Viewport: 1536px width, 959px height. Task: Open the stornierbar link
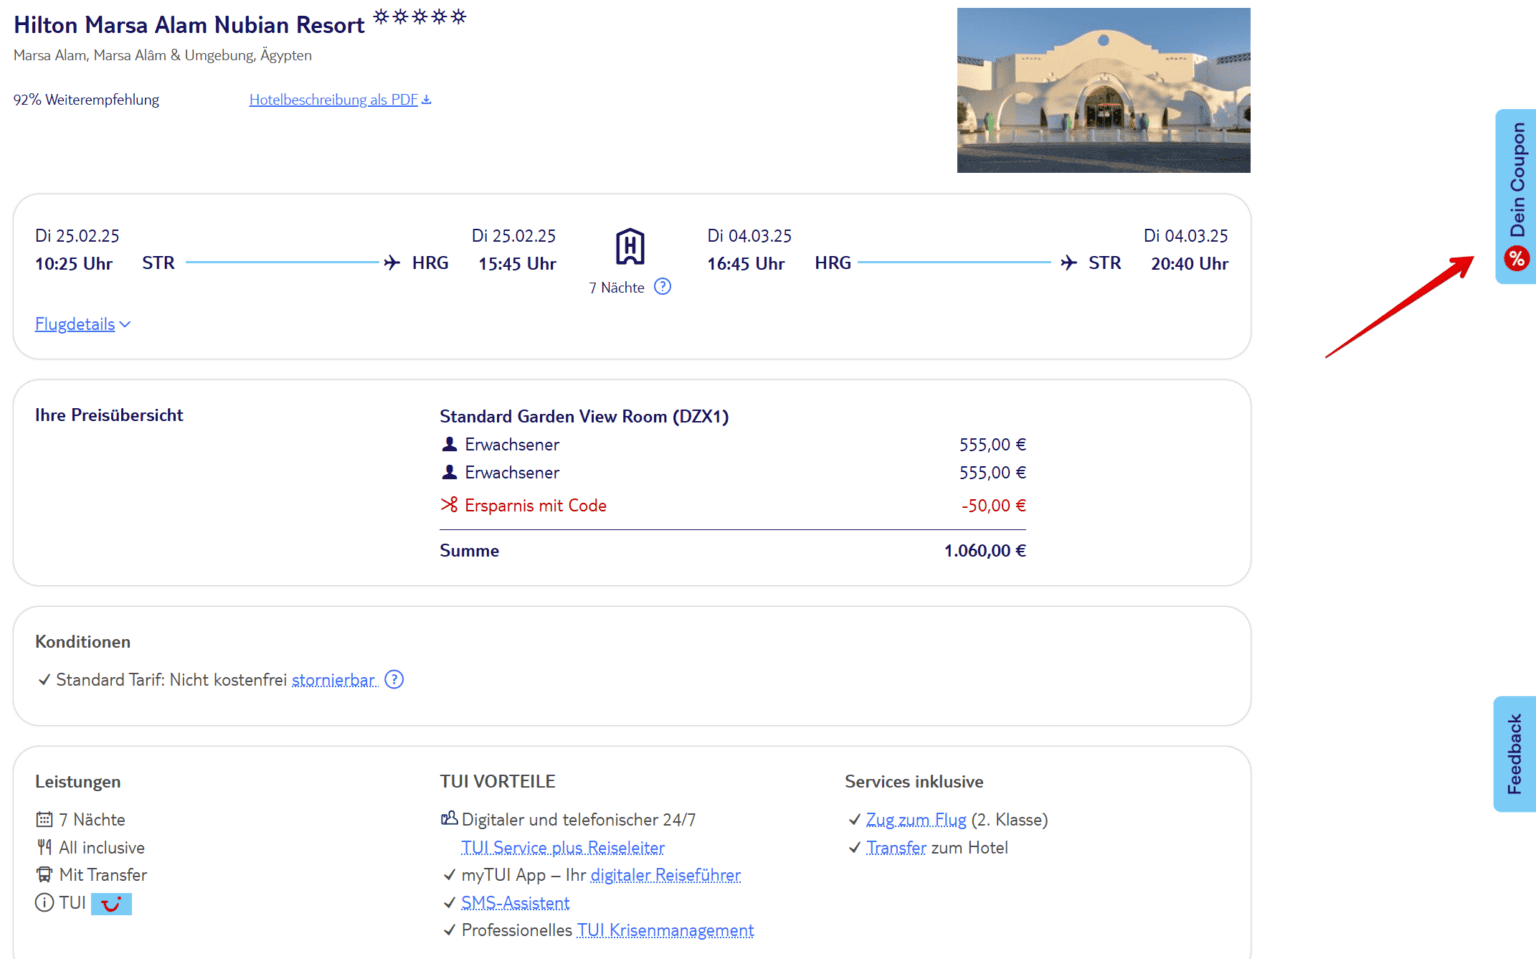coord(334,680)
